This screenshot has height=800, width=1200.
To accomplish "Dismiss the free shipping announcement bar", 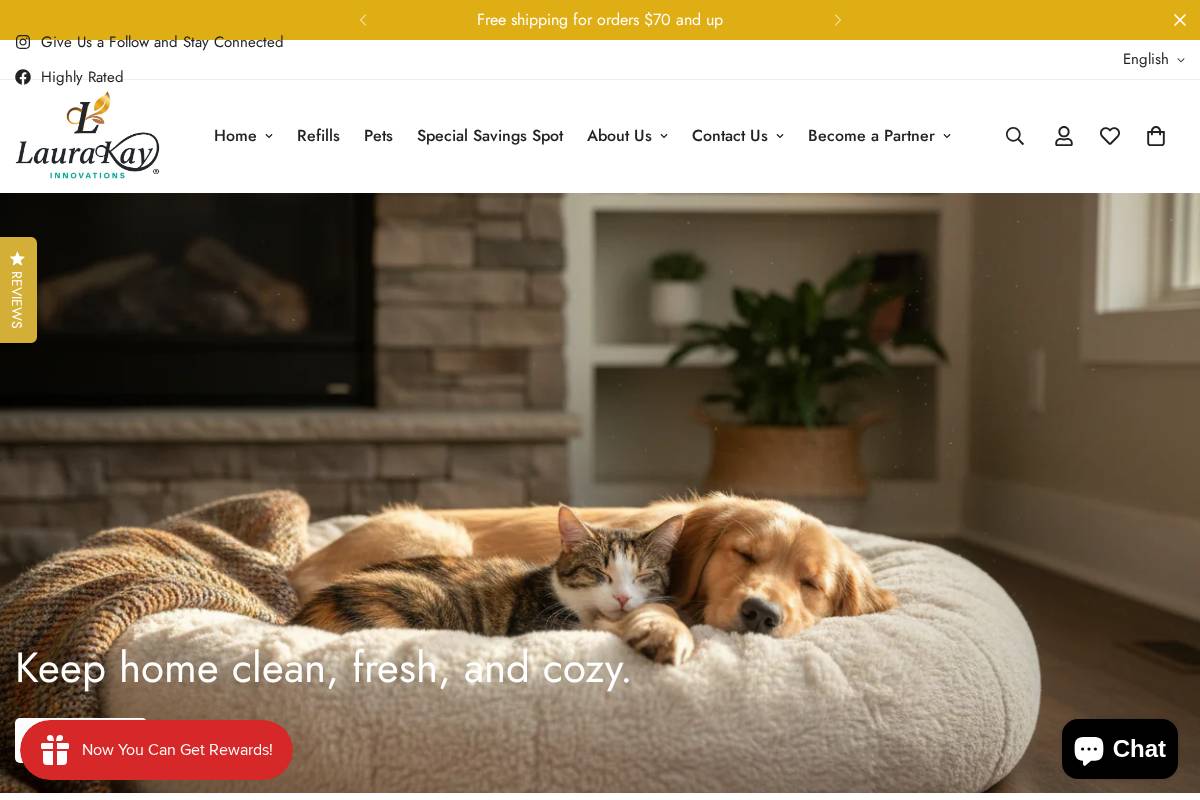I will coord(1180,20).
